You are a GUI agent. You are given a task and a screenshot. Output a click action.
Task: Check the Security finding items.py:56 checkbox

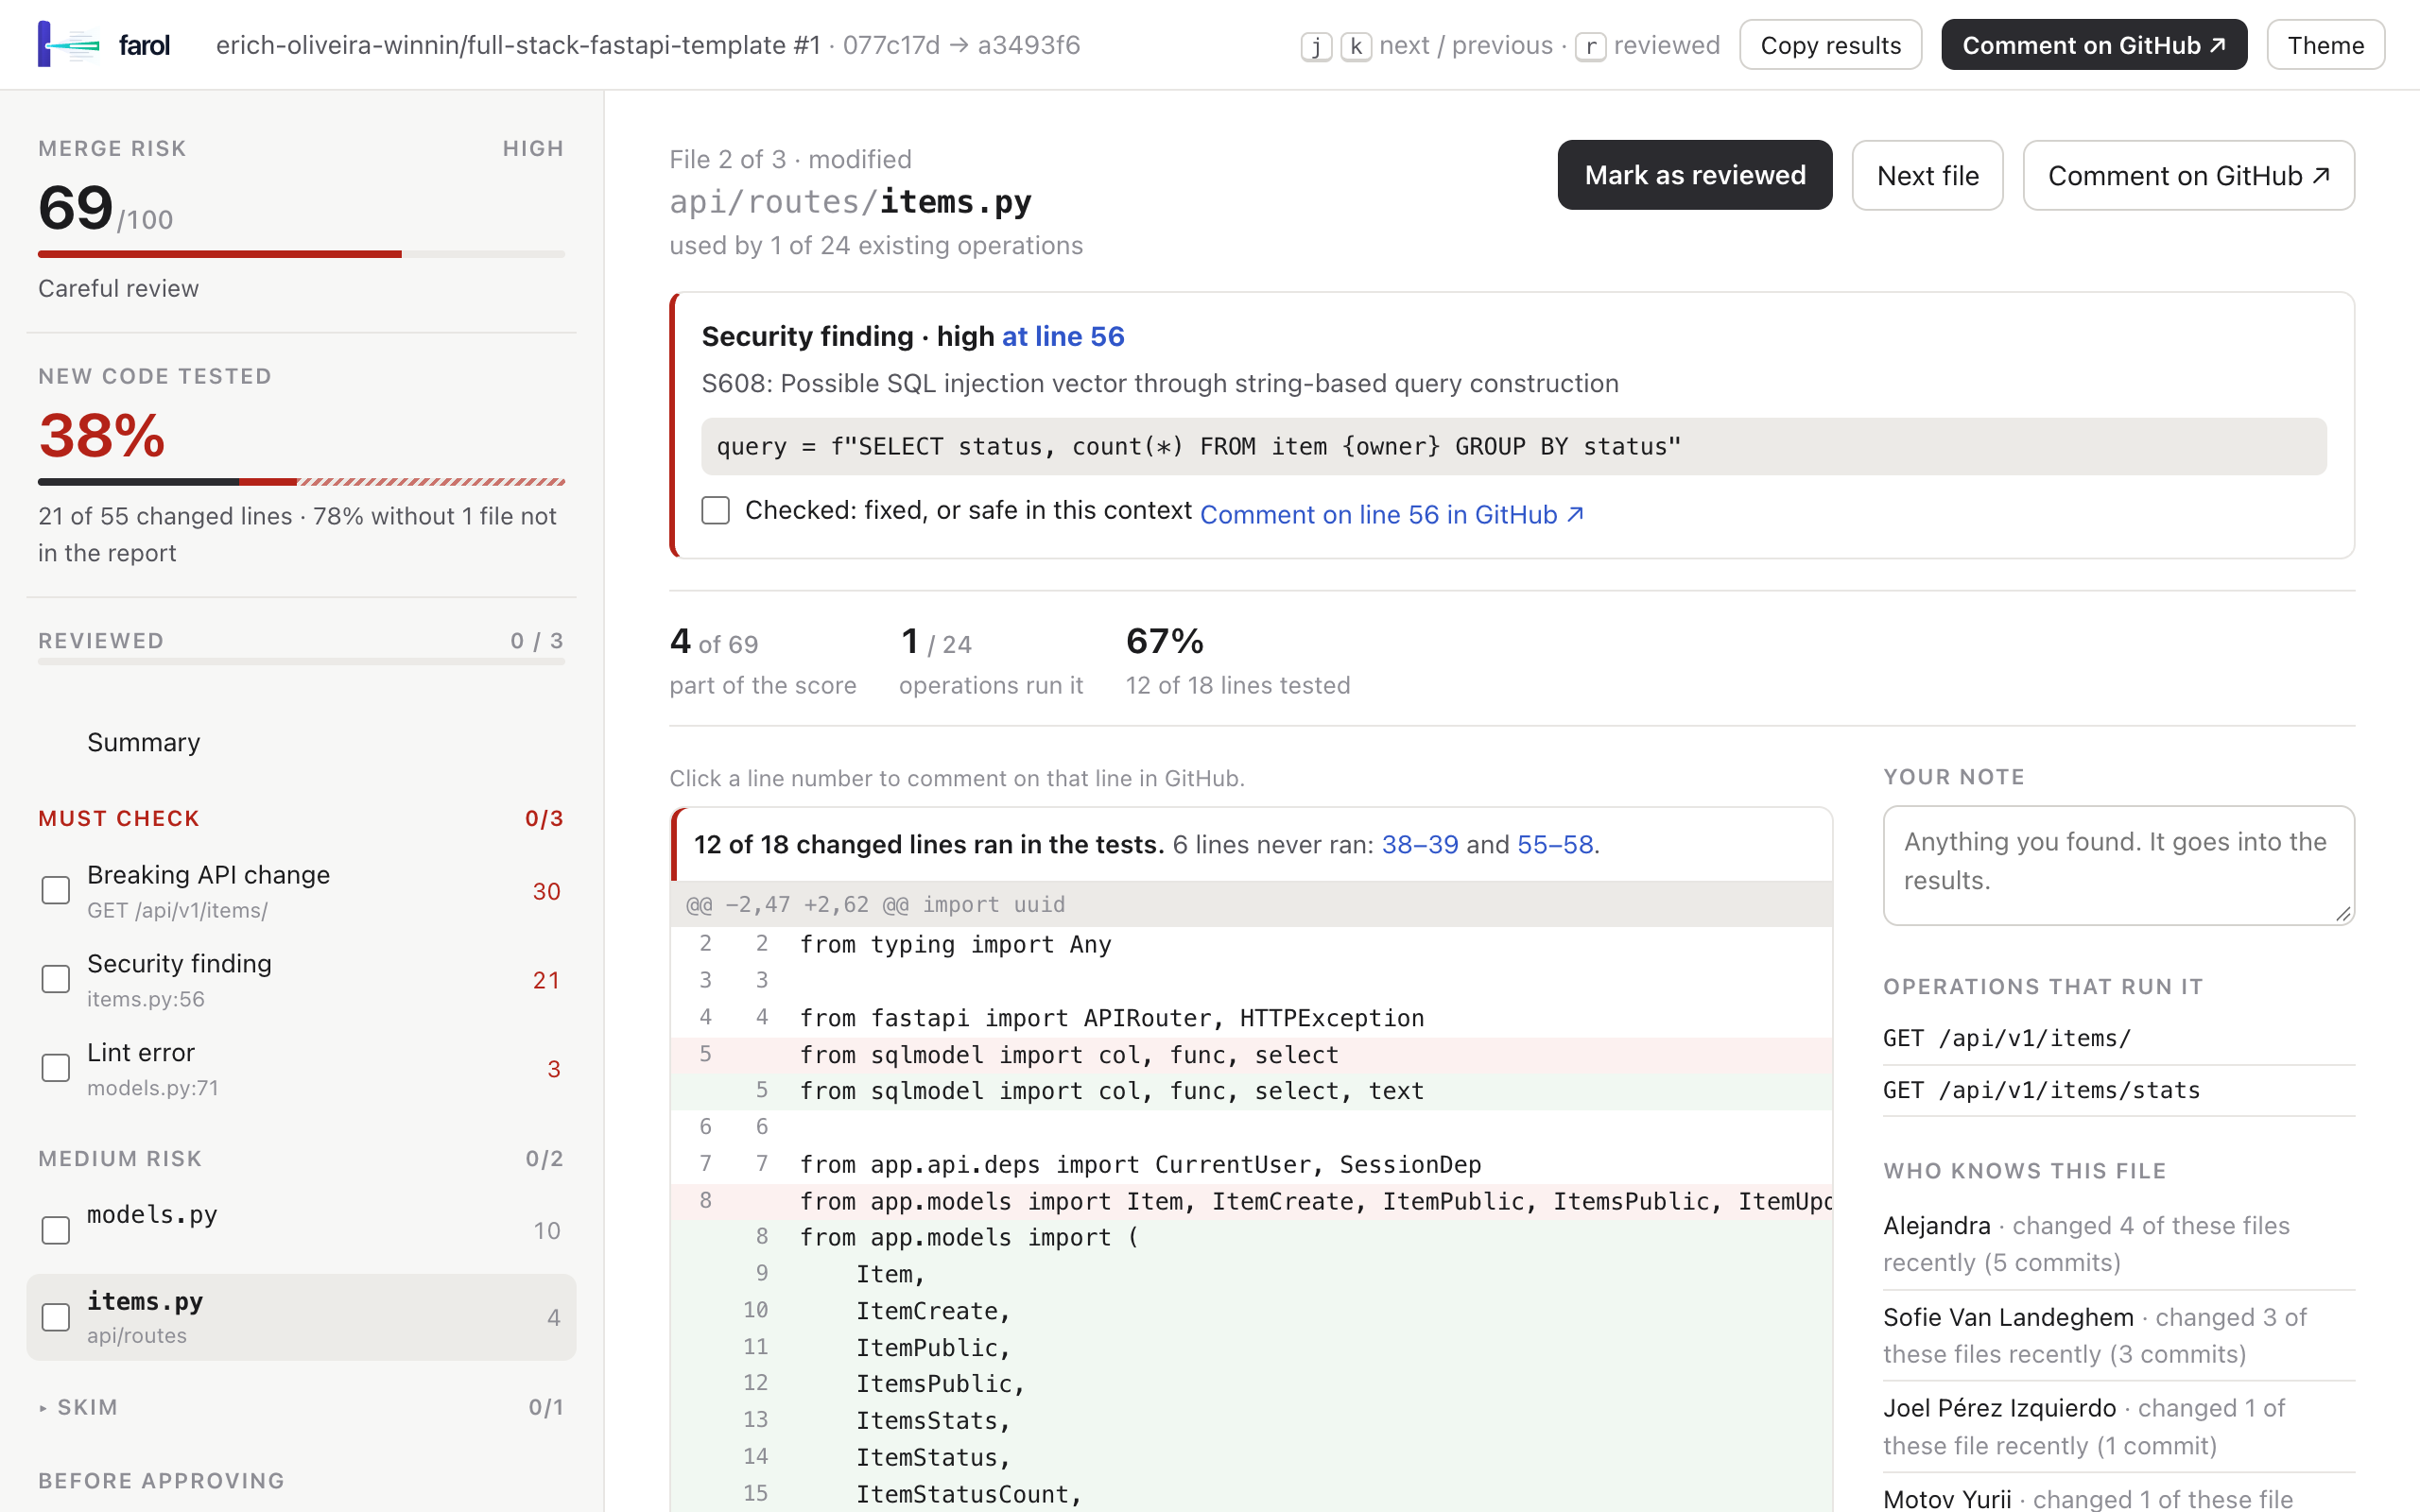click(56, 979)
